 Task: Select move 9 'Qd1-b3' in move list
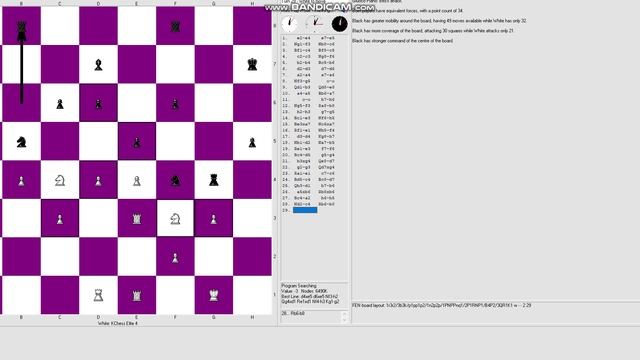coord(302,87)
